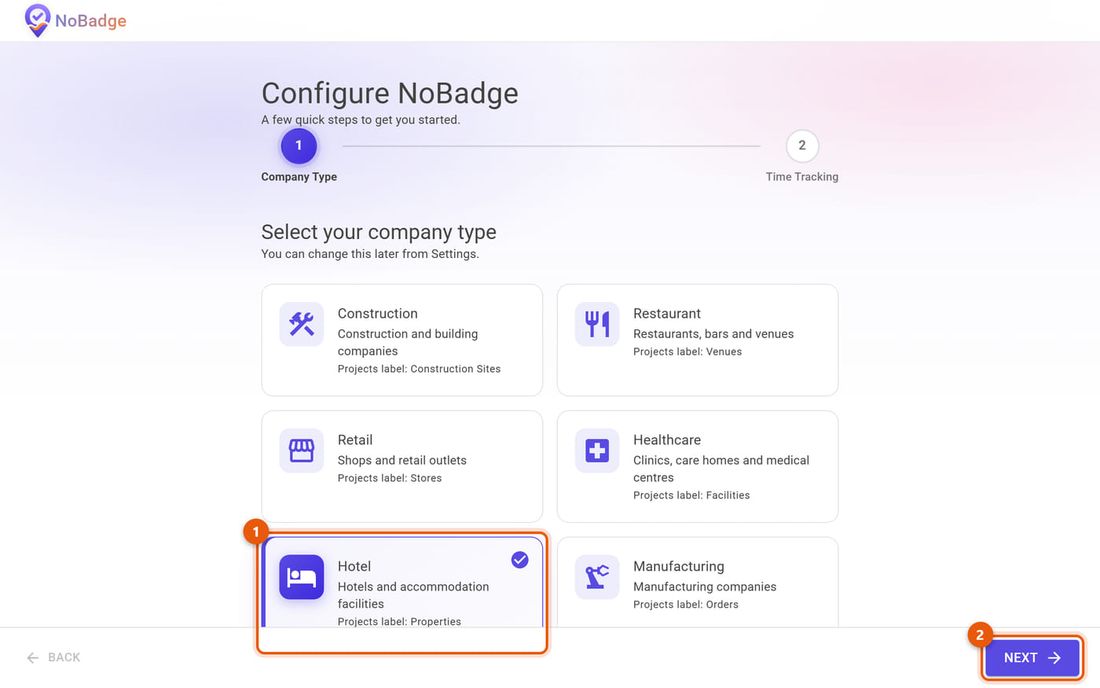Select the Healthcare company type heading
This screenshot has width=1100, height=688.
point(666,440)
